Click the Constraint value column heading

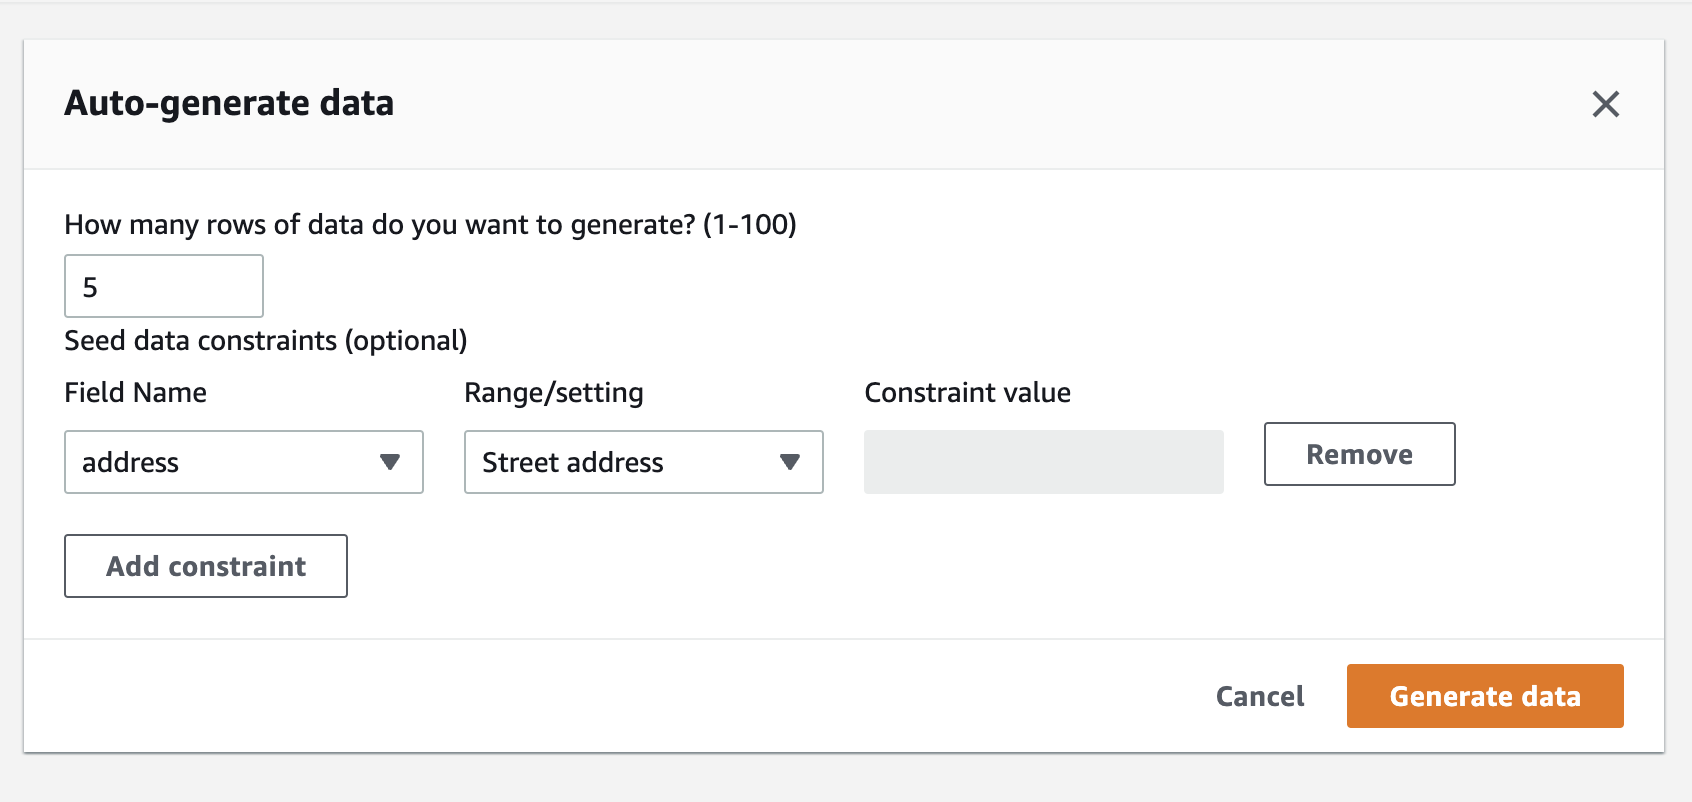point(967,392)
